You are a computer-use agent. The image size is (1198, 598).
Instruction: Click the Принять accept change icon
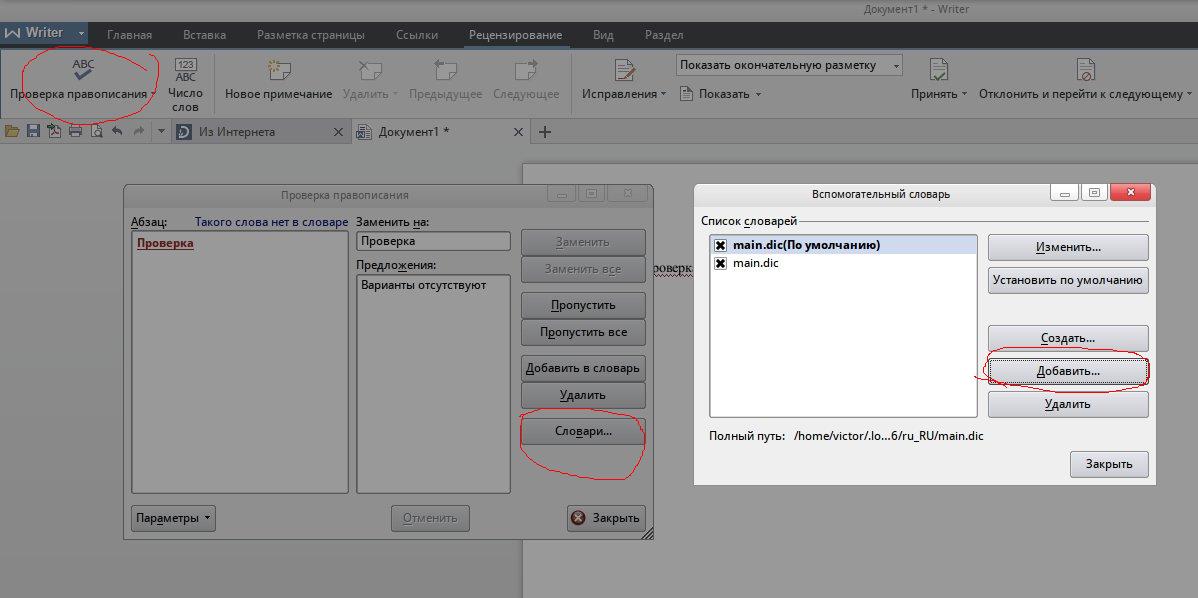(x=938, y=70)
